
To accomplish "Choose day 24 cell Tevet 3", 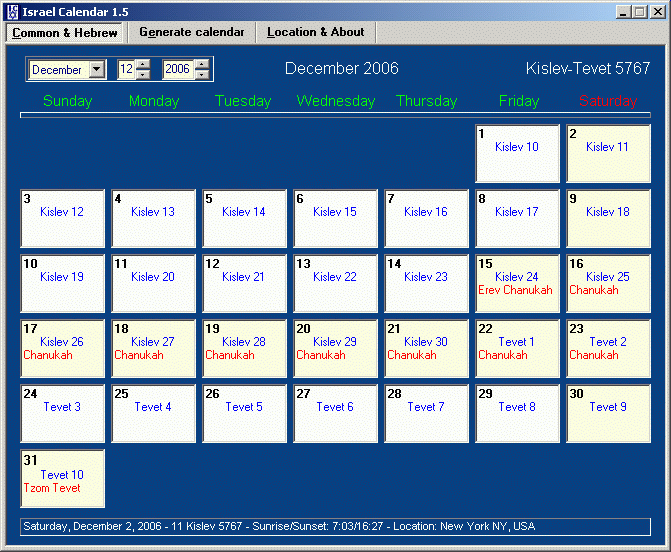I will pyautogui.click(x=62, y=414).
